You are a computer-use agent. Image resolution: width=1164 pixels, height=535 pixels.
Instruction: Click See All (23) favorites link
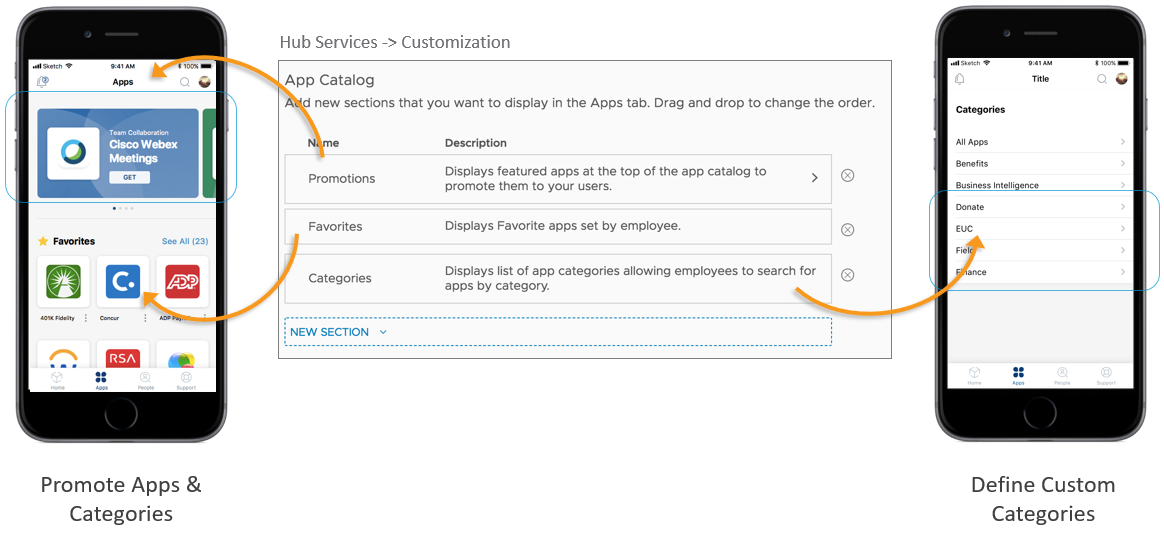click(184, 242)
